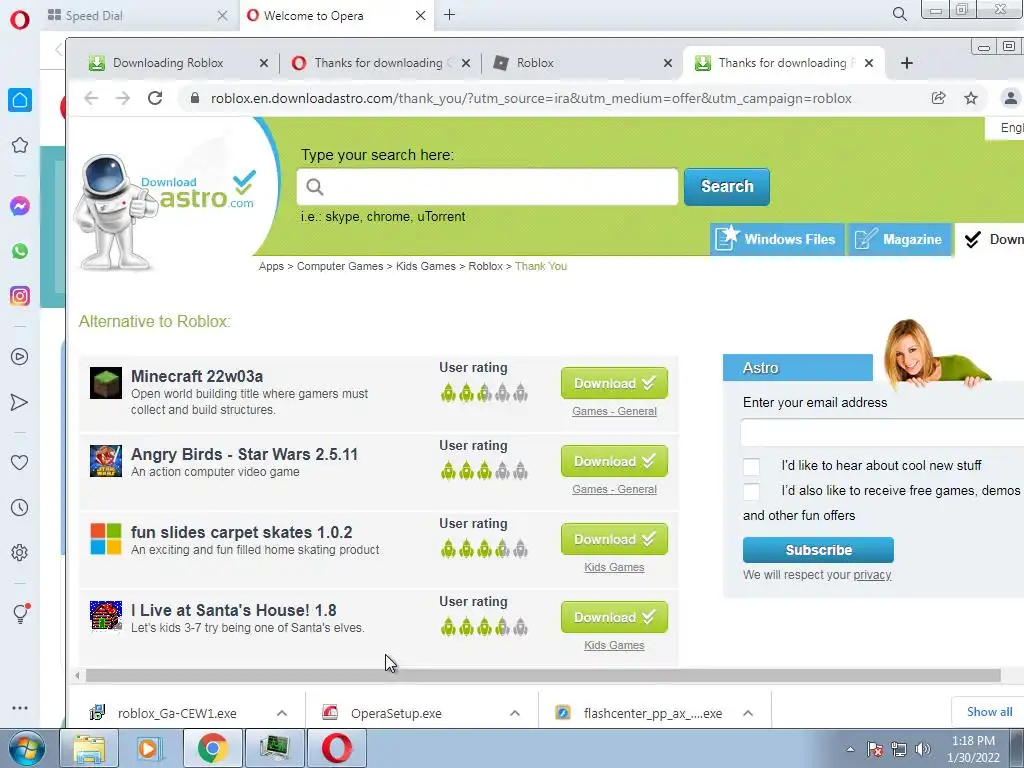Open Kids Games breadcrumb link
The width and height of the screenshot is (1024, 768).
[426, 266]
